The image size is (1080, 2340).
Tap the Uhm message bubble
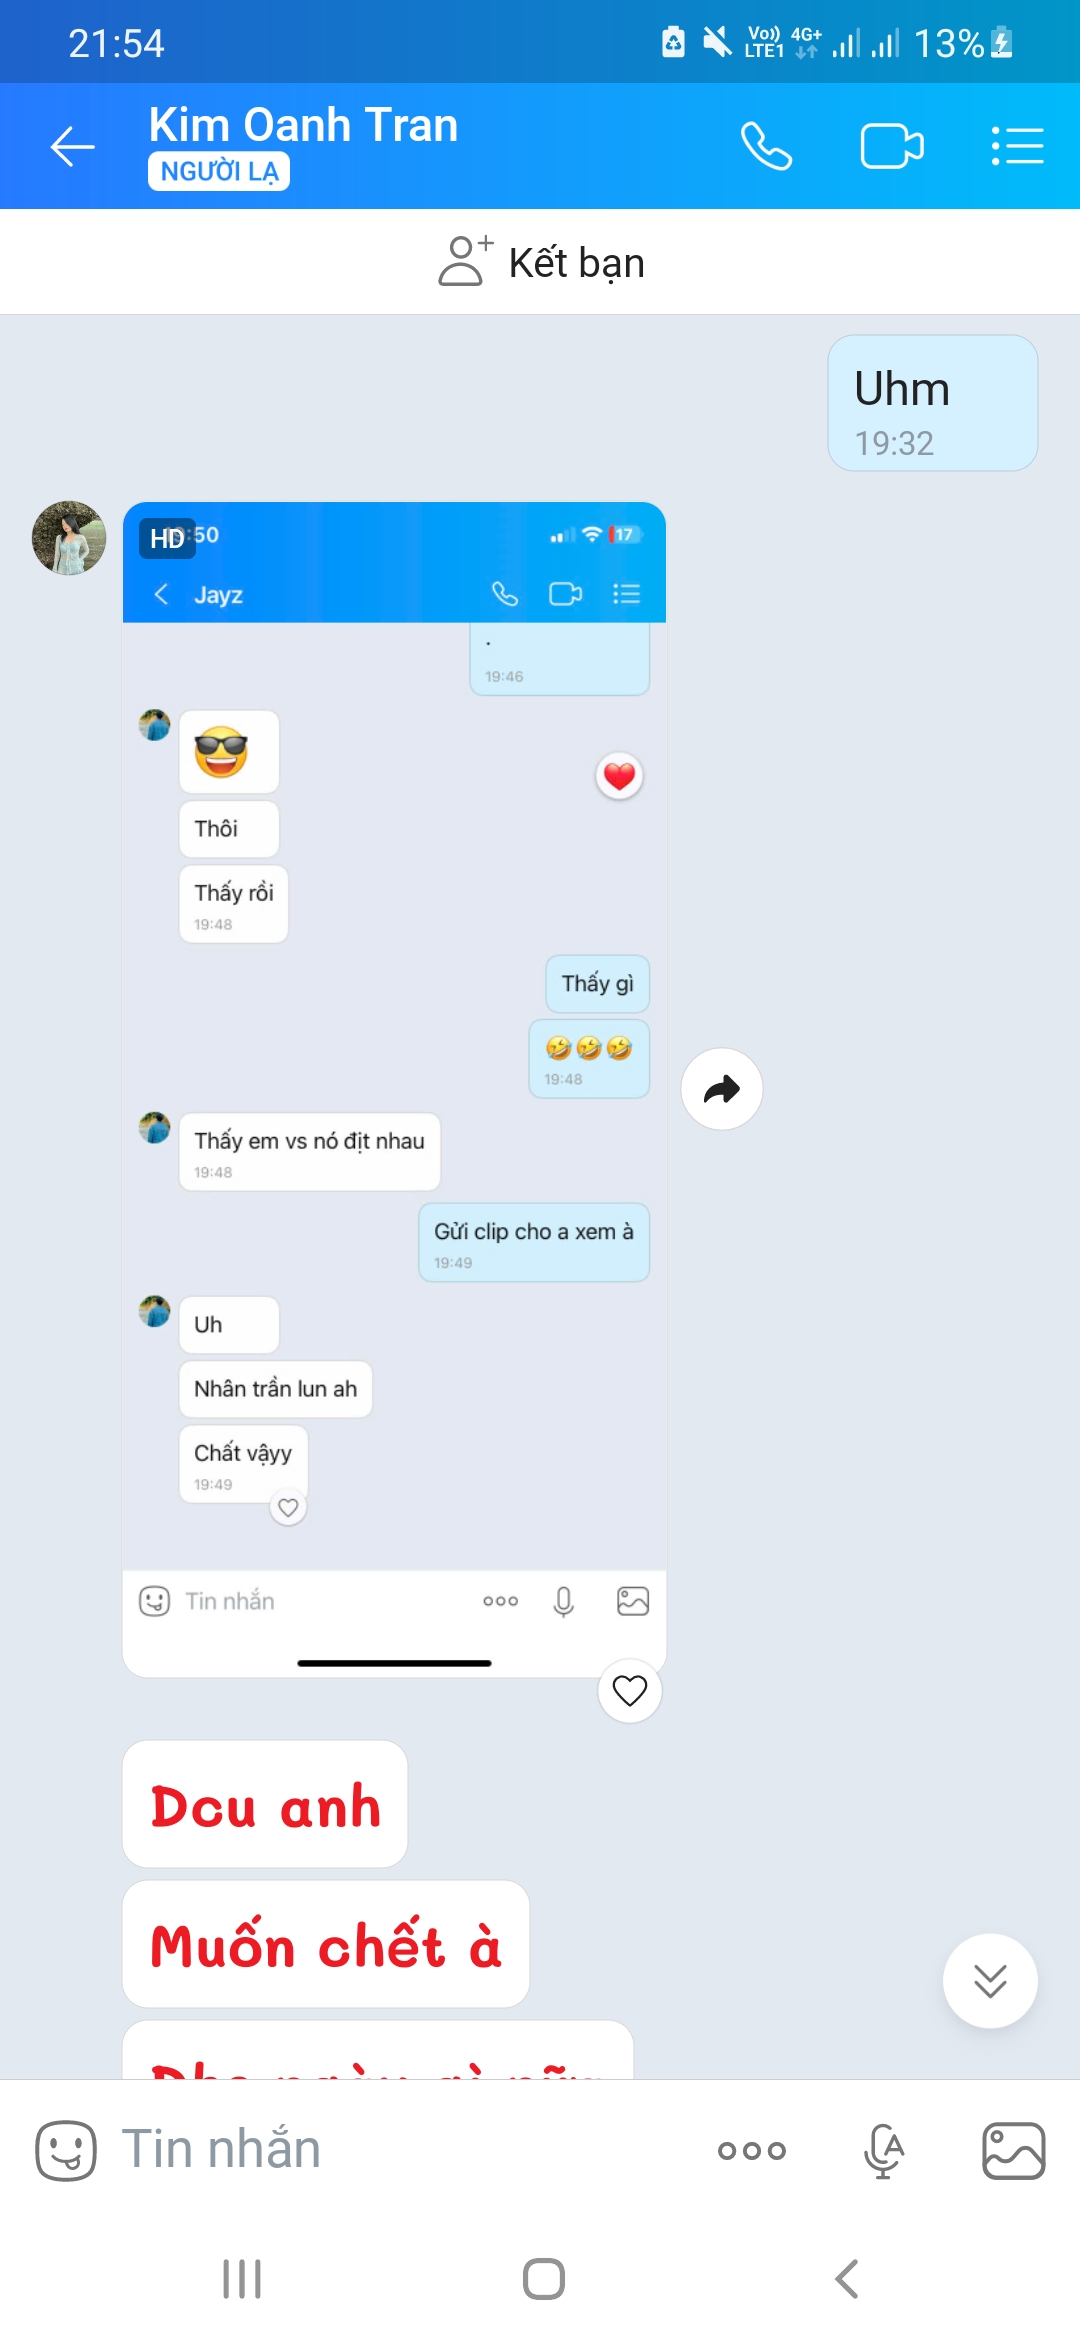pos(933,403)
